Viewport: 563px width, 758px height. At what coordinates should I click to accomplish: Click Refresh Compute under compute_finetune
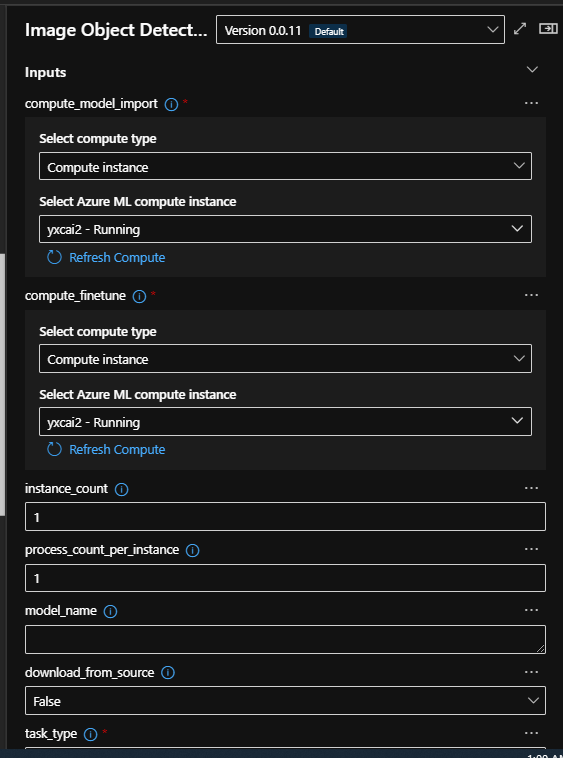point(106,450)
